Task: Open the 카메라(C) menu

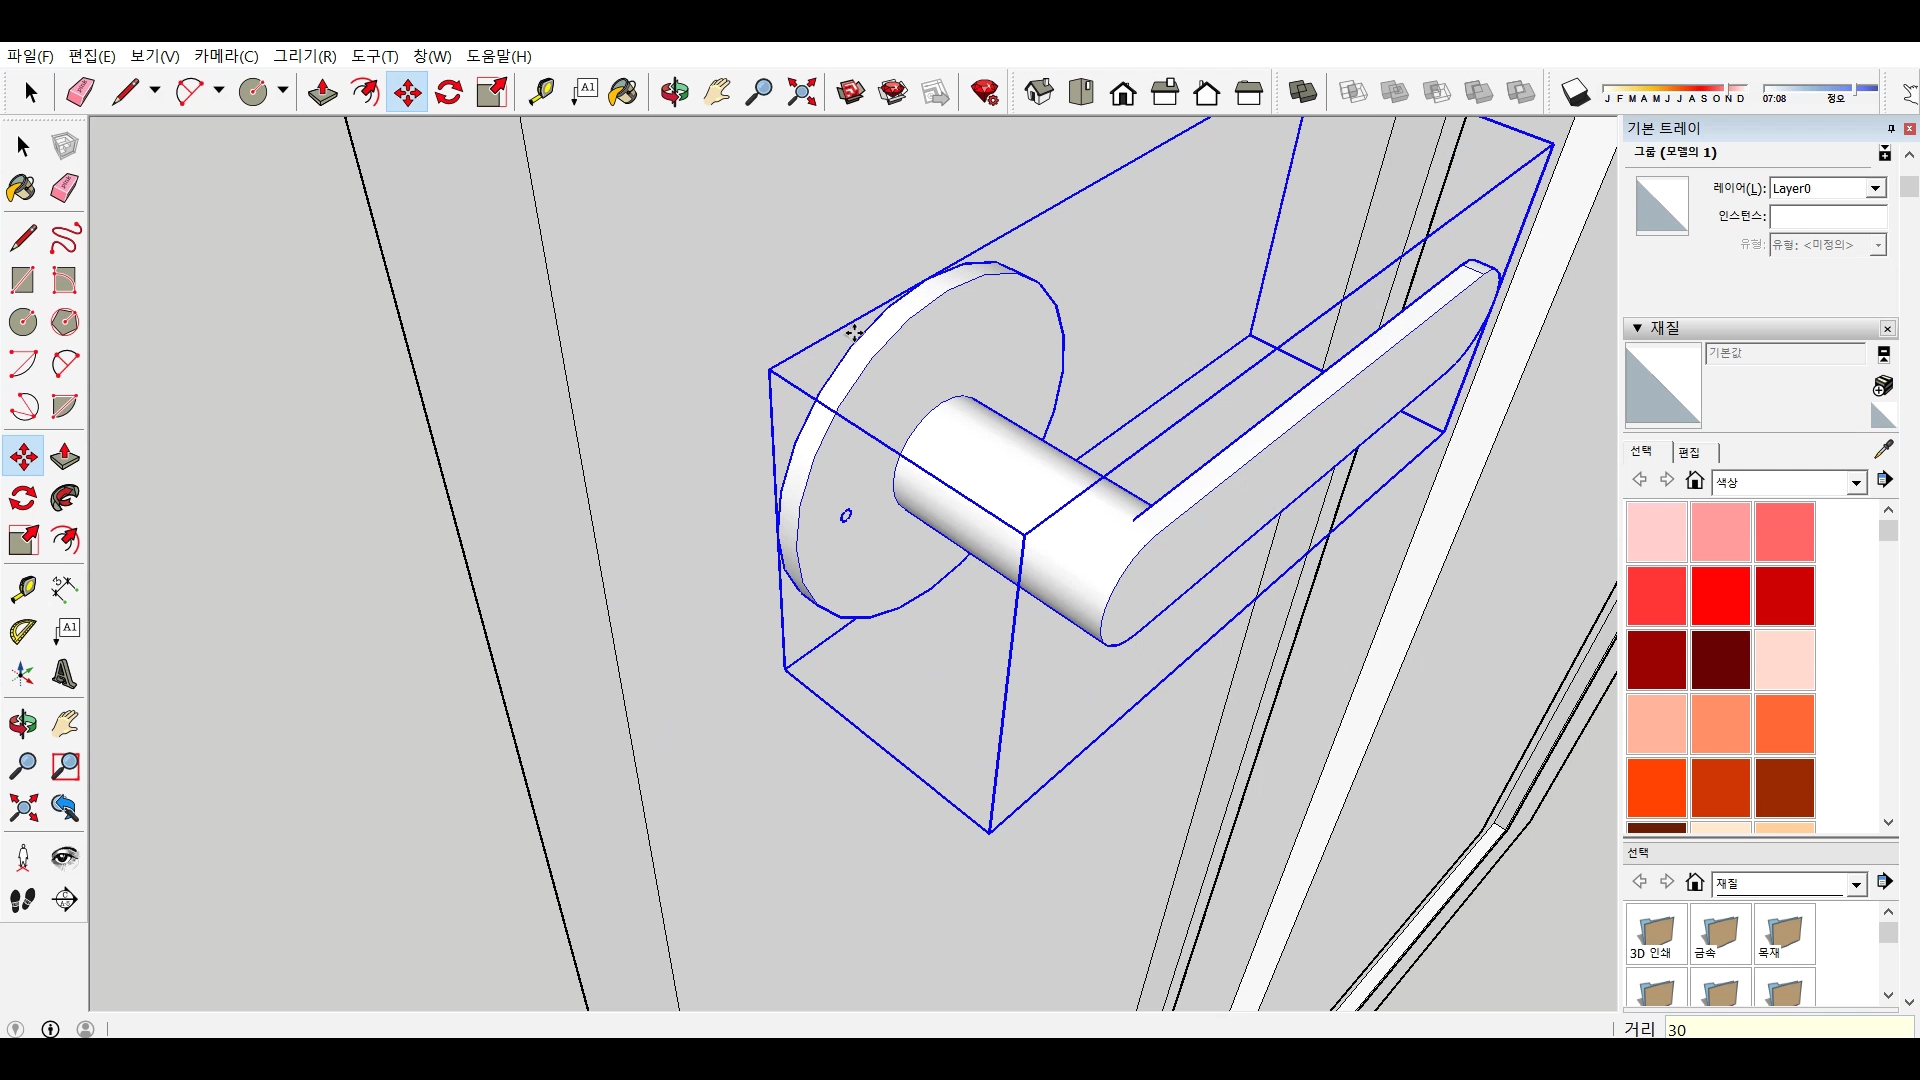Action: [x=226, y=56]
